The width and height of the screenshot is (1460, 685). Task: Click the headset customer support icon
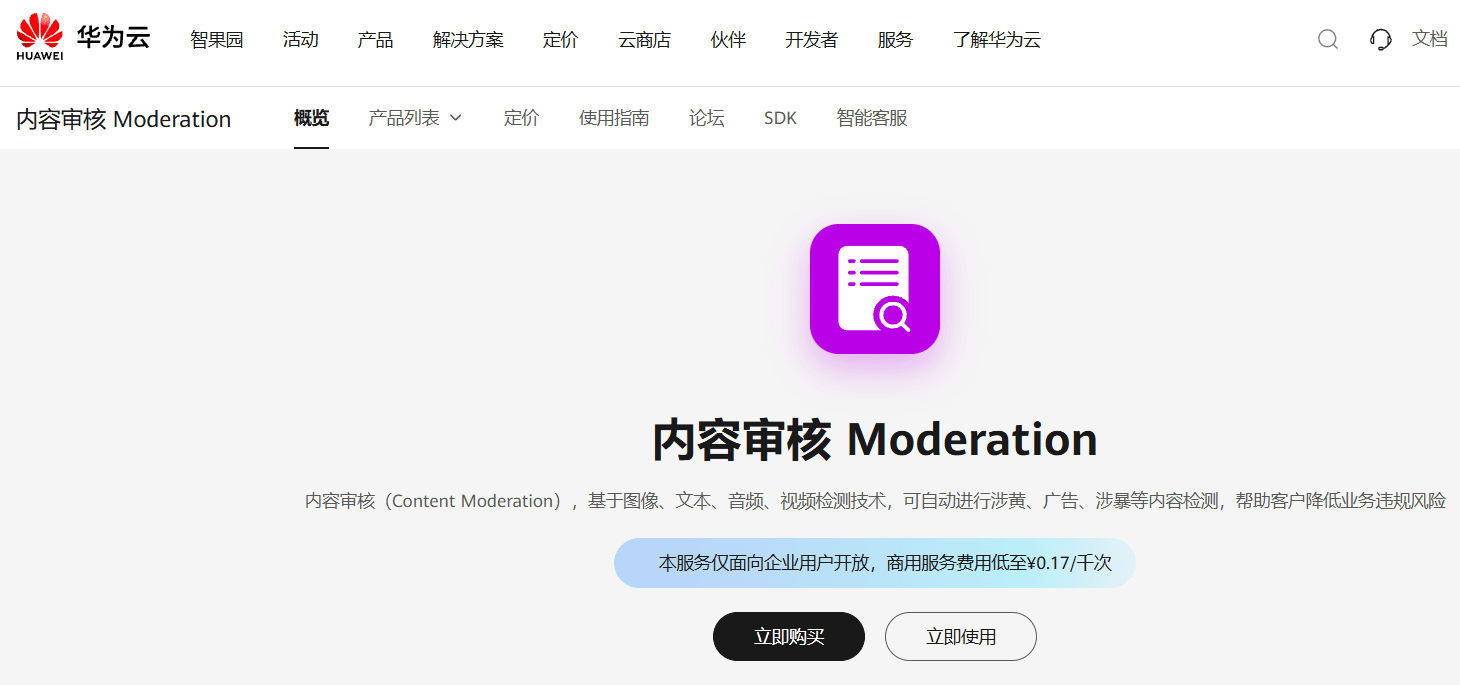(1381, 39)
